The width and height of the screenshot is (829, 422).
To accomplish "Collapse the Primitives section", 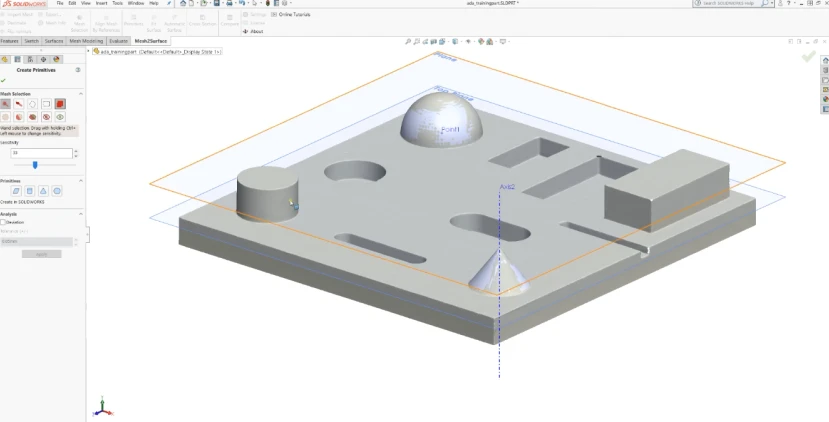I will [81, 181].
